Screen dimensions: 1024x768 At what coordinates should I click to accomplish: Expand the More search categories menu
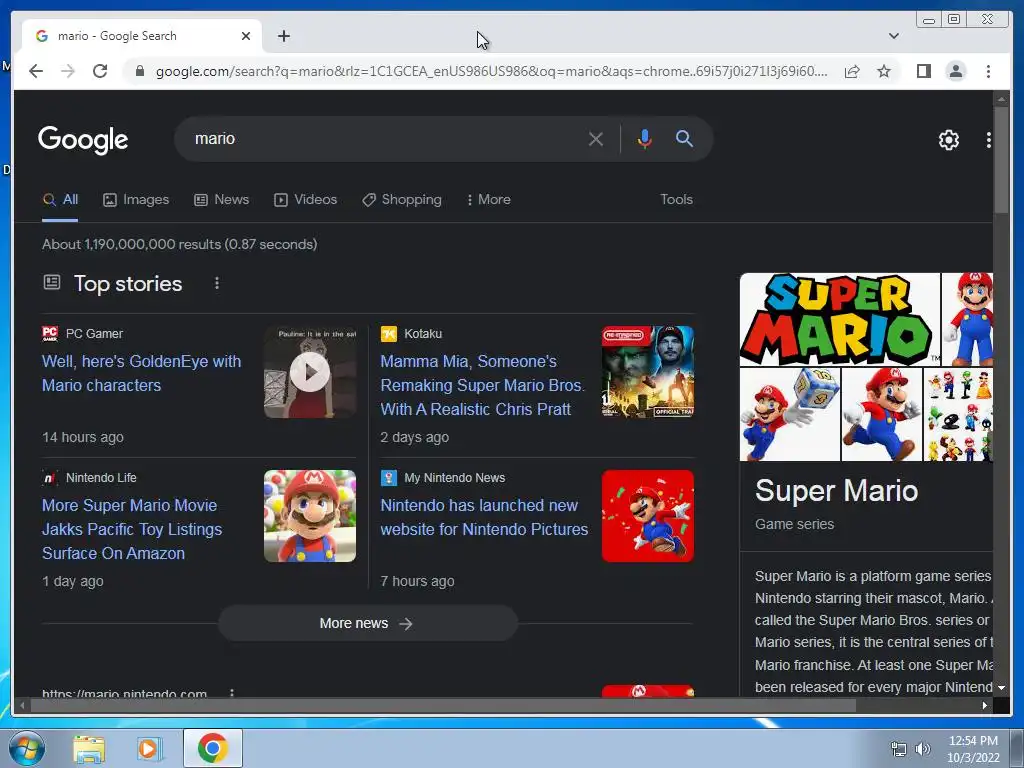point(488,200)
